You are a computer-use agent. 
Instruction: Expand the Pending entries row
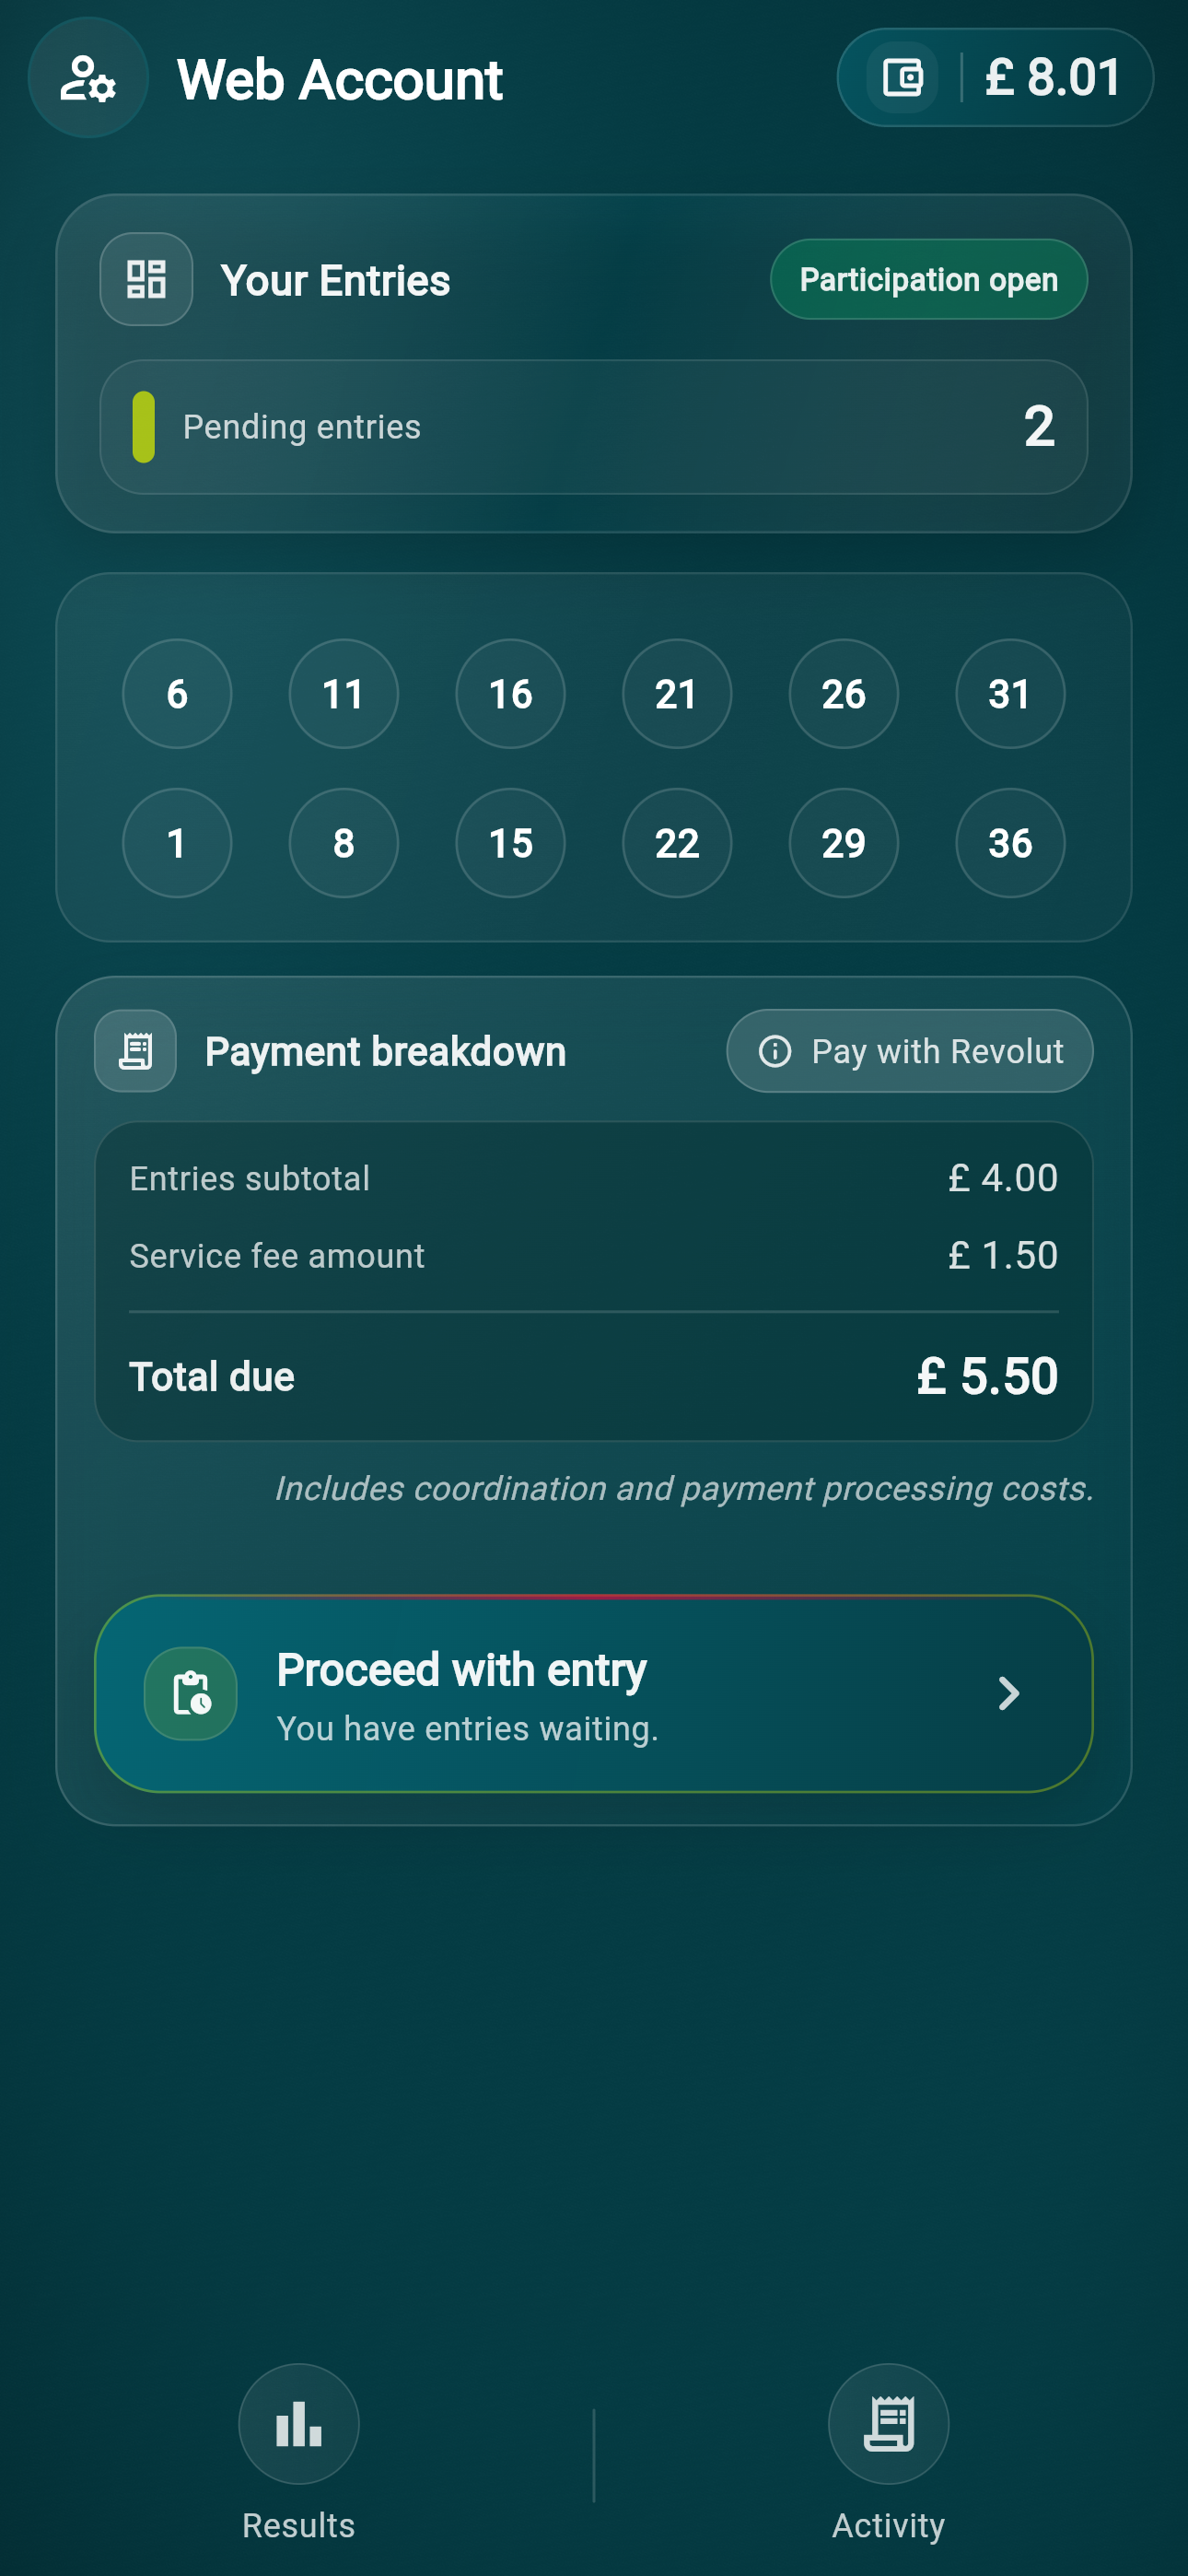pos(593,427)
